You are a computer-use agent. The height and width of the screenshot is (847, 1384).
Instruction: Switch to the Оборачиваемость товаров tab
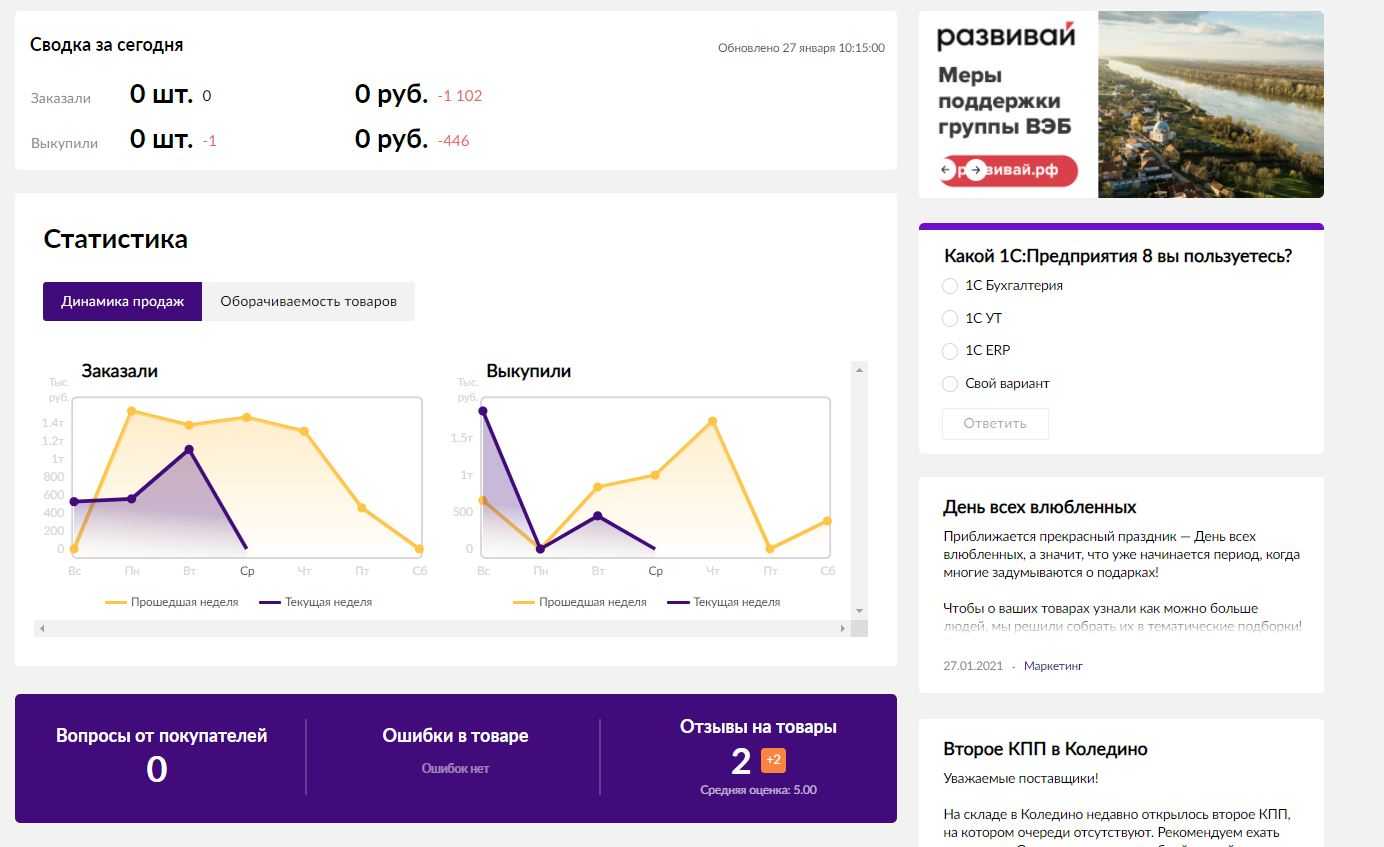coord(308,301)
